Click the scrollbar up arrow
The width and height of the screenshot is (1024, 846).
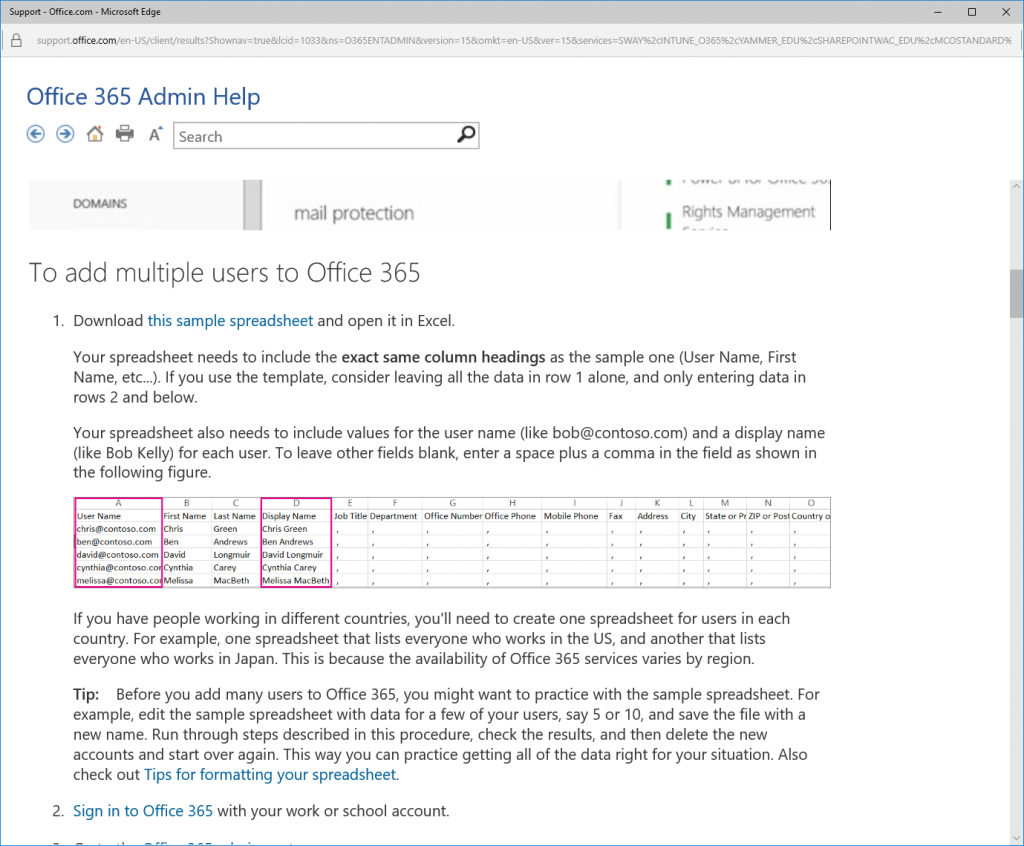click(1016, 187)
